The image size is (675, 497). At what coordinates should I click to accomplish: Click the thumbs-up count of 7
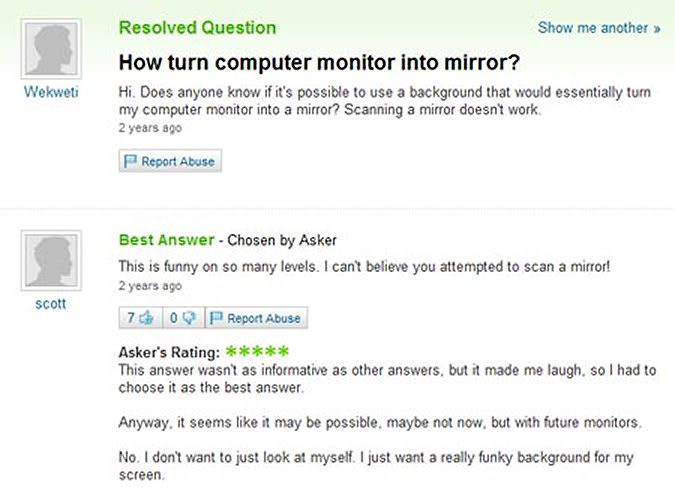(131, 318)
